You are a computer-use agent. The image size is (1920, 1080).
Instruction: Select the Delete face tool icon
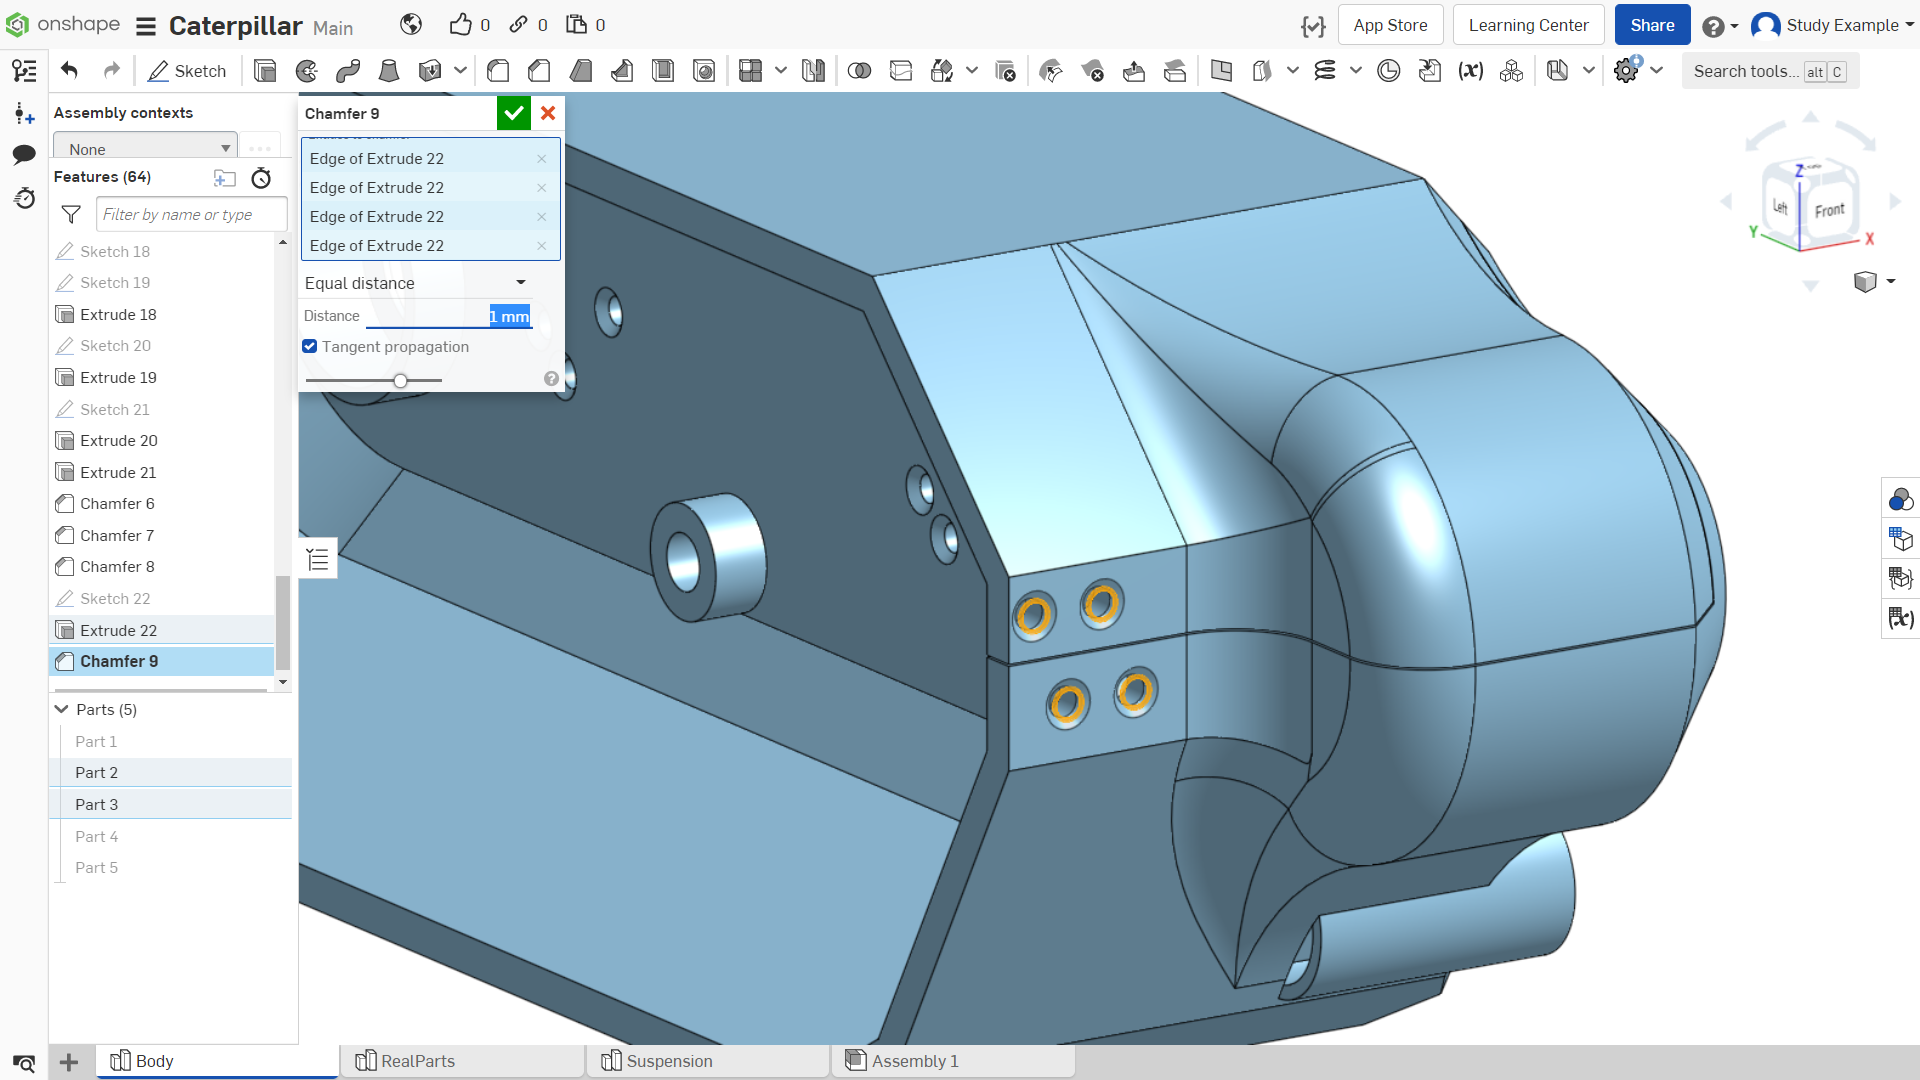point(1092,71)
